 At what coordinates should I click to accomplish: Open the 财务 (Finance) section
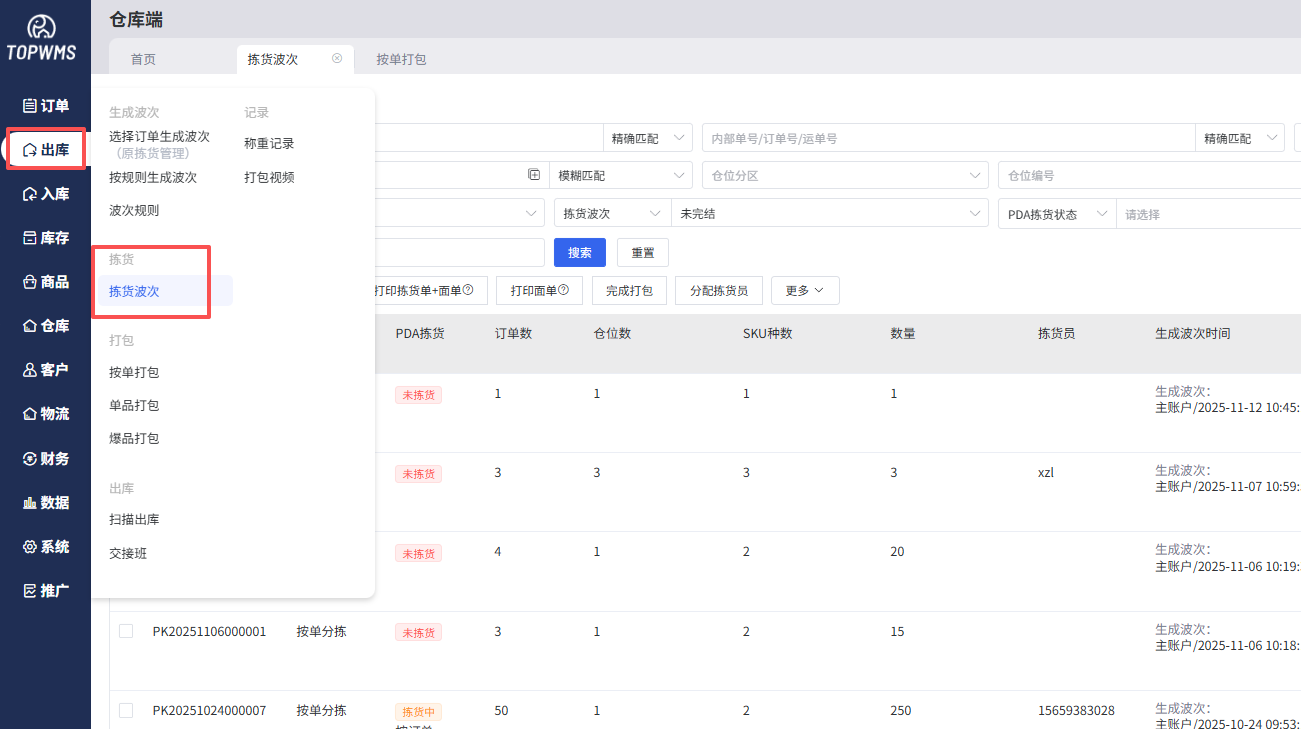click(45, 458)
